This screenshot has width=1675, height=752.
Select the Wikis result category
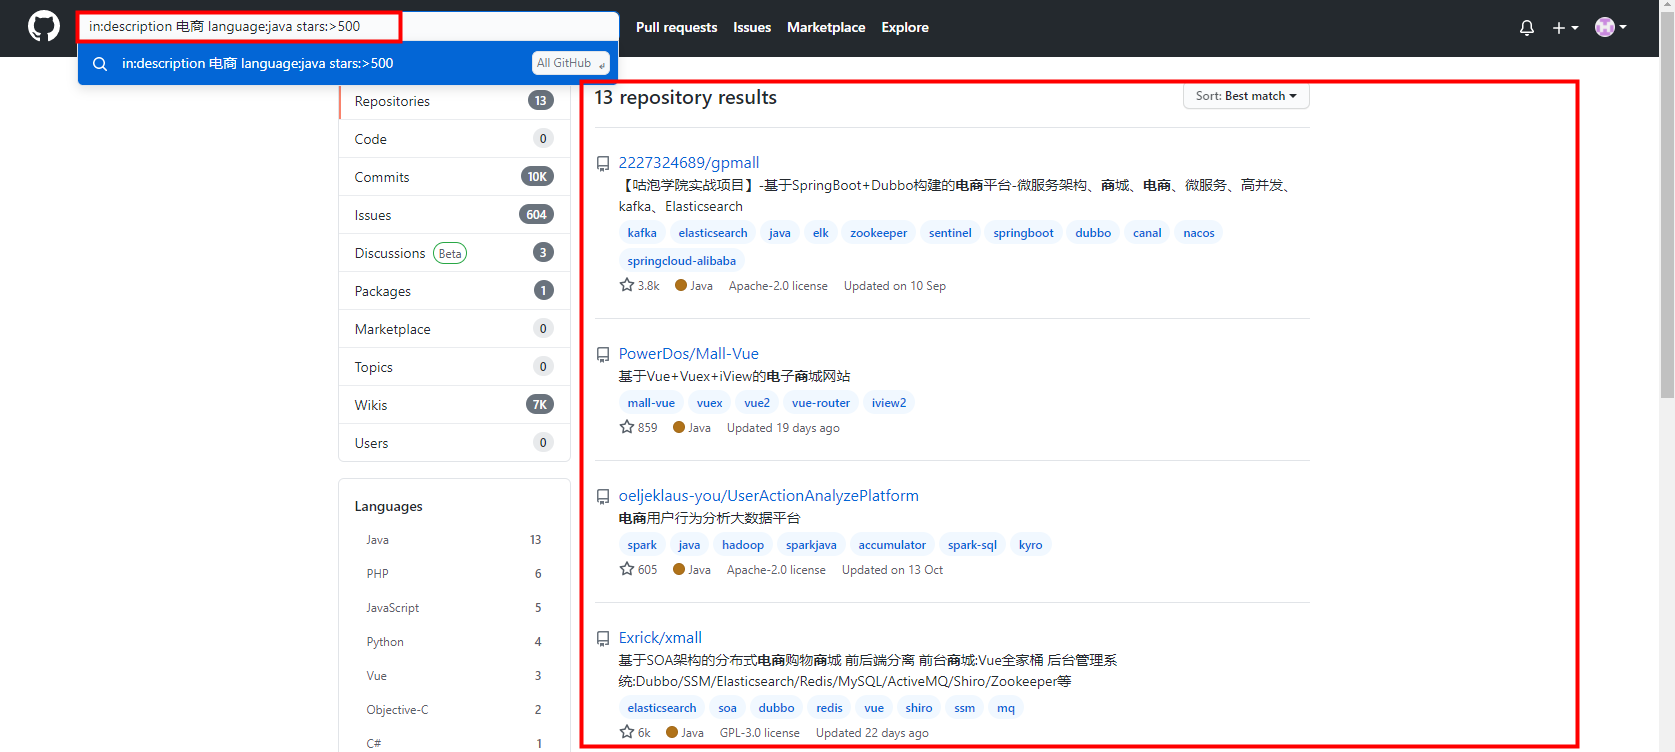click(455, 405)
